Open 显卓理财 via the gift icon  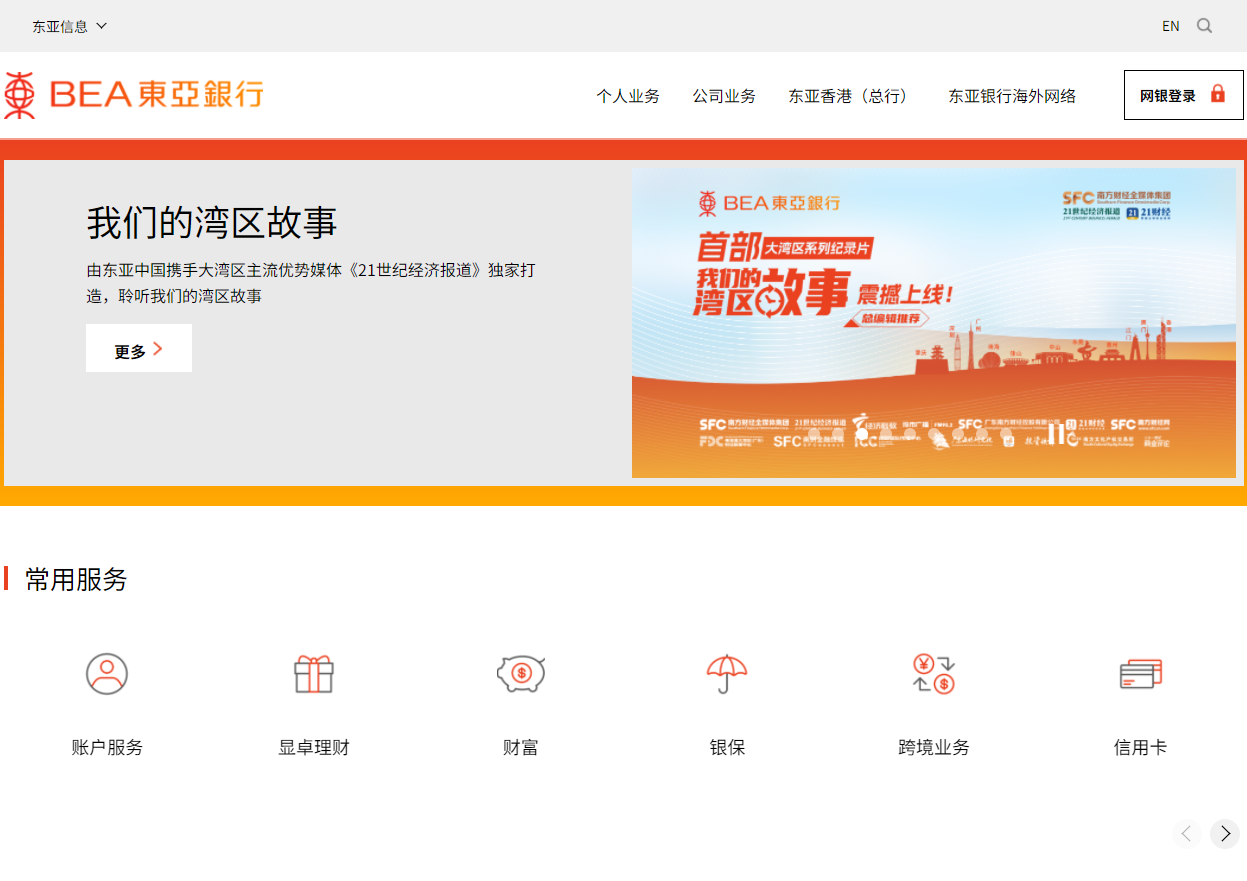pyautogui.click(x=313, y=674)
